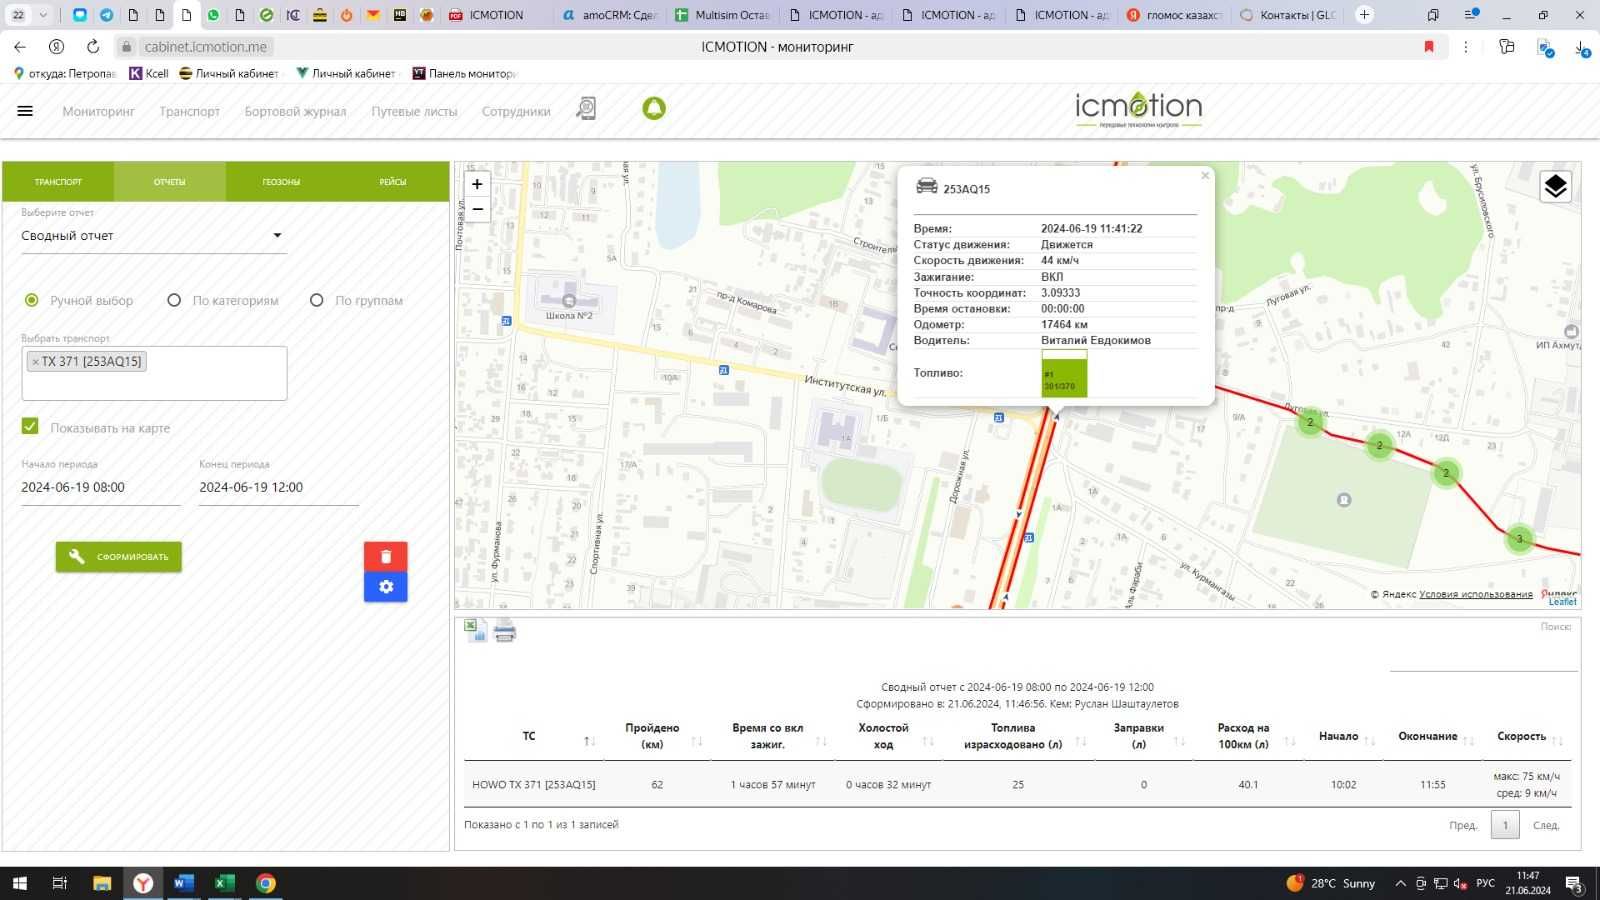Zoom in on the map
Screen dimensions: 1600x900
[477, 184]
